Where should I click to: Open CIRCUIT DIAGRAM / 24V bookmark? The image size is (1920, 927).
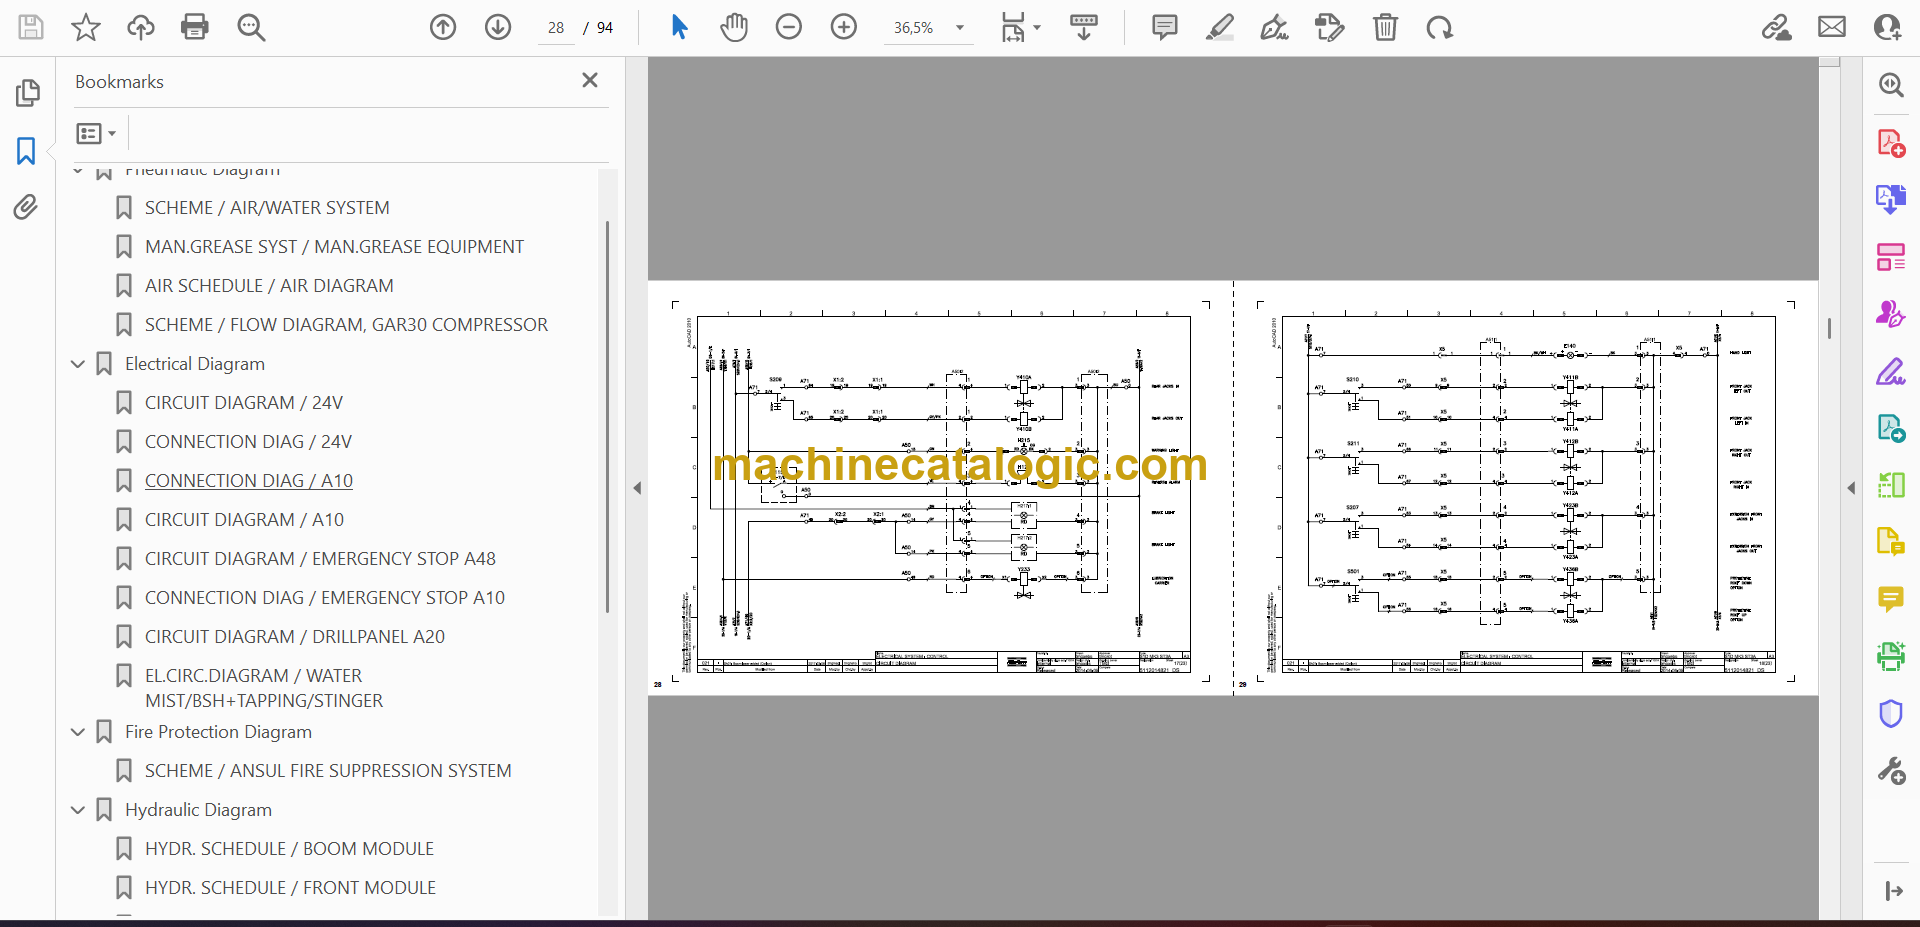[x=244, y=403]
